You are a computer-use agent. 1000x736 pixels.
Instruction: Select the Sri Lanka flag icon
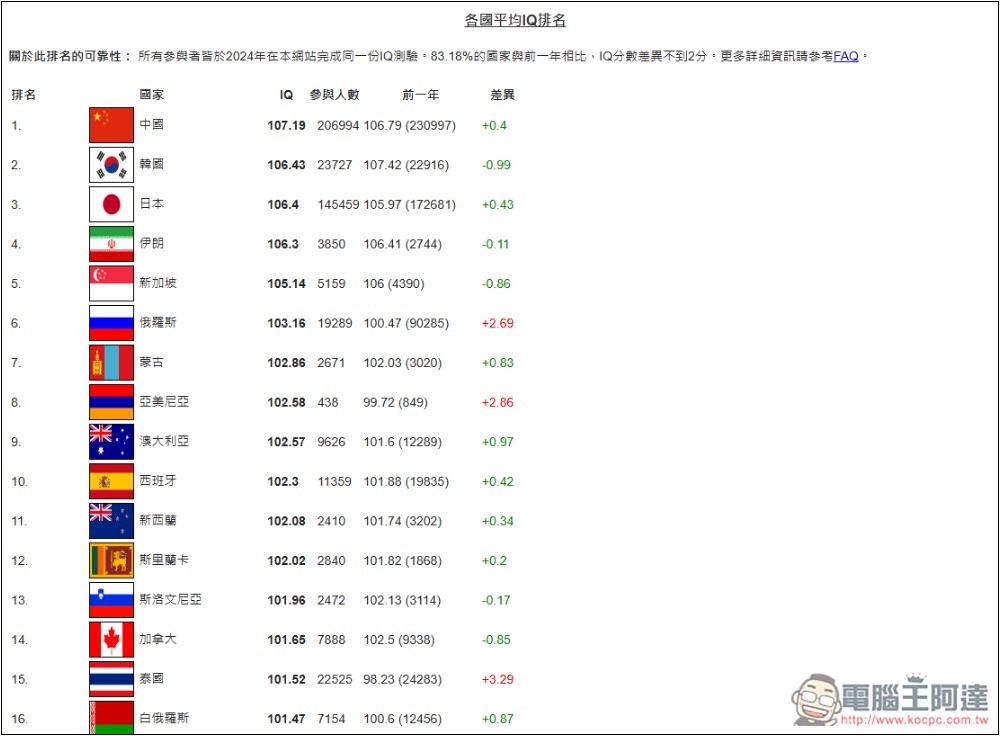point(111,560)
